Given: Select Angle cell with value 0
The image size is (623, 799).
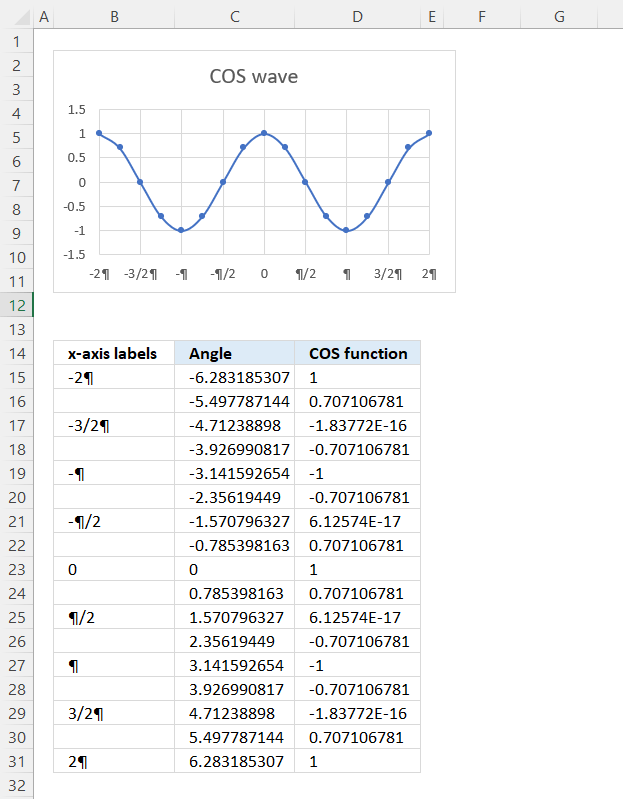Looking at the screenshot, I should coord(234,569).
